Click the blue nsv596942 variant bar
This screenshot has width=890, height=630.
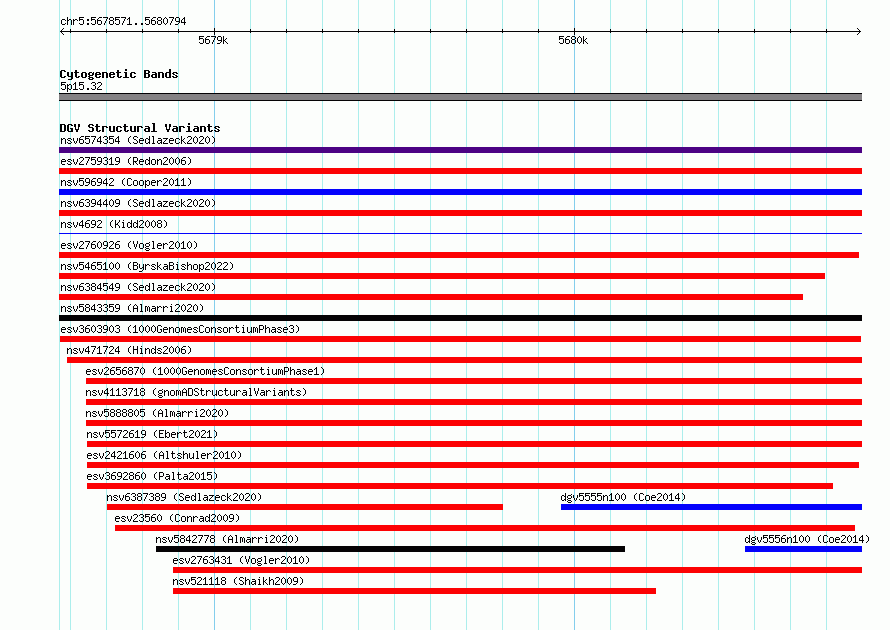click(x=460, y=192)
